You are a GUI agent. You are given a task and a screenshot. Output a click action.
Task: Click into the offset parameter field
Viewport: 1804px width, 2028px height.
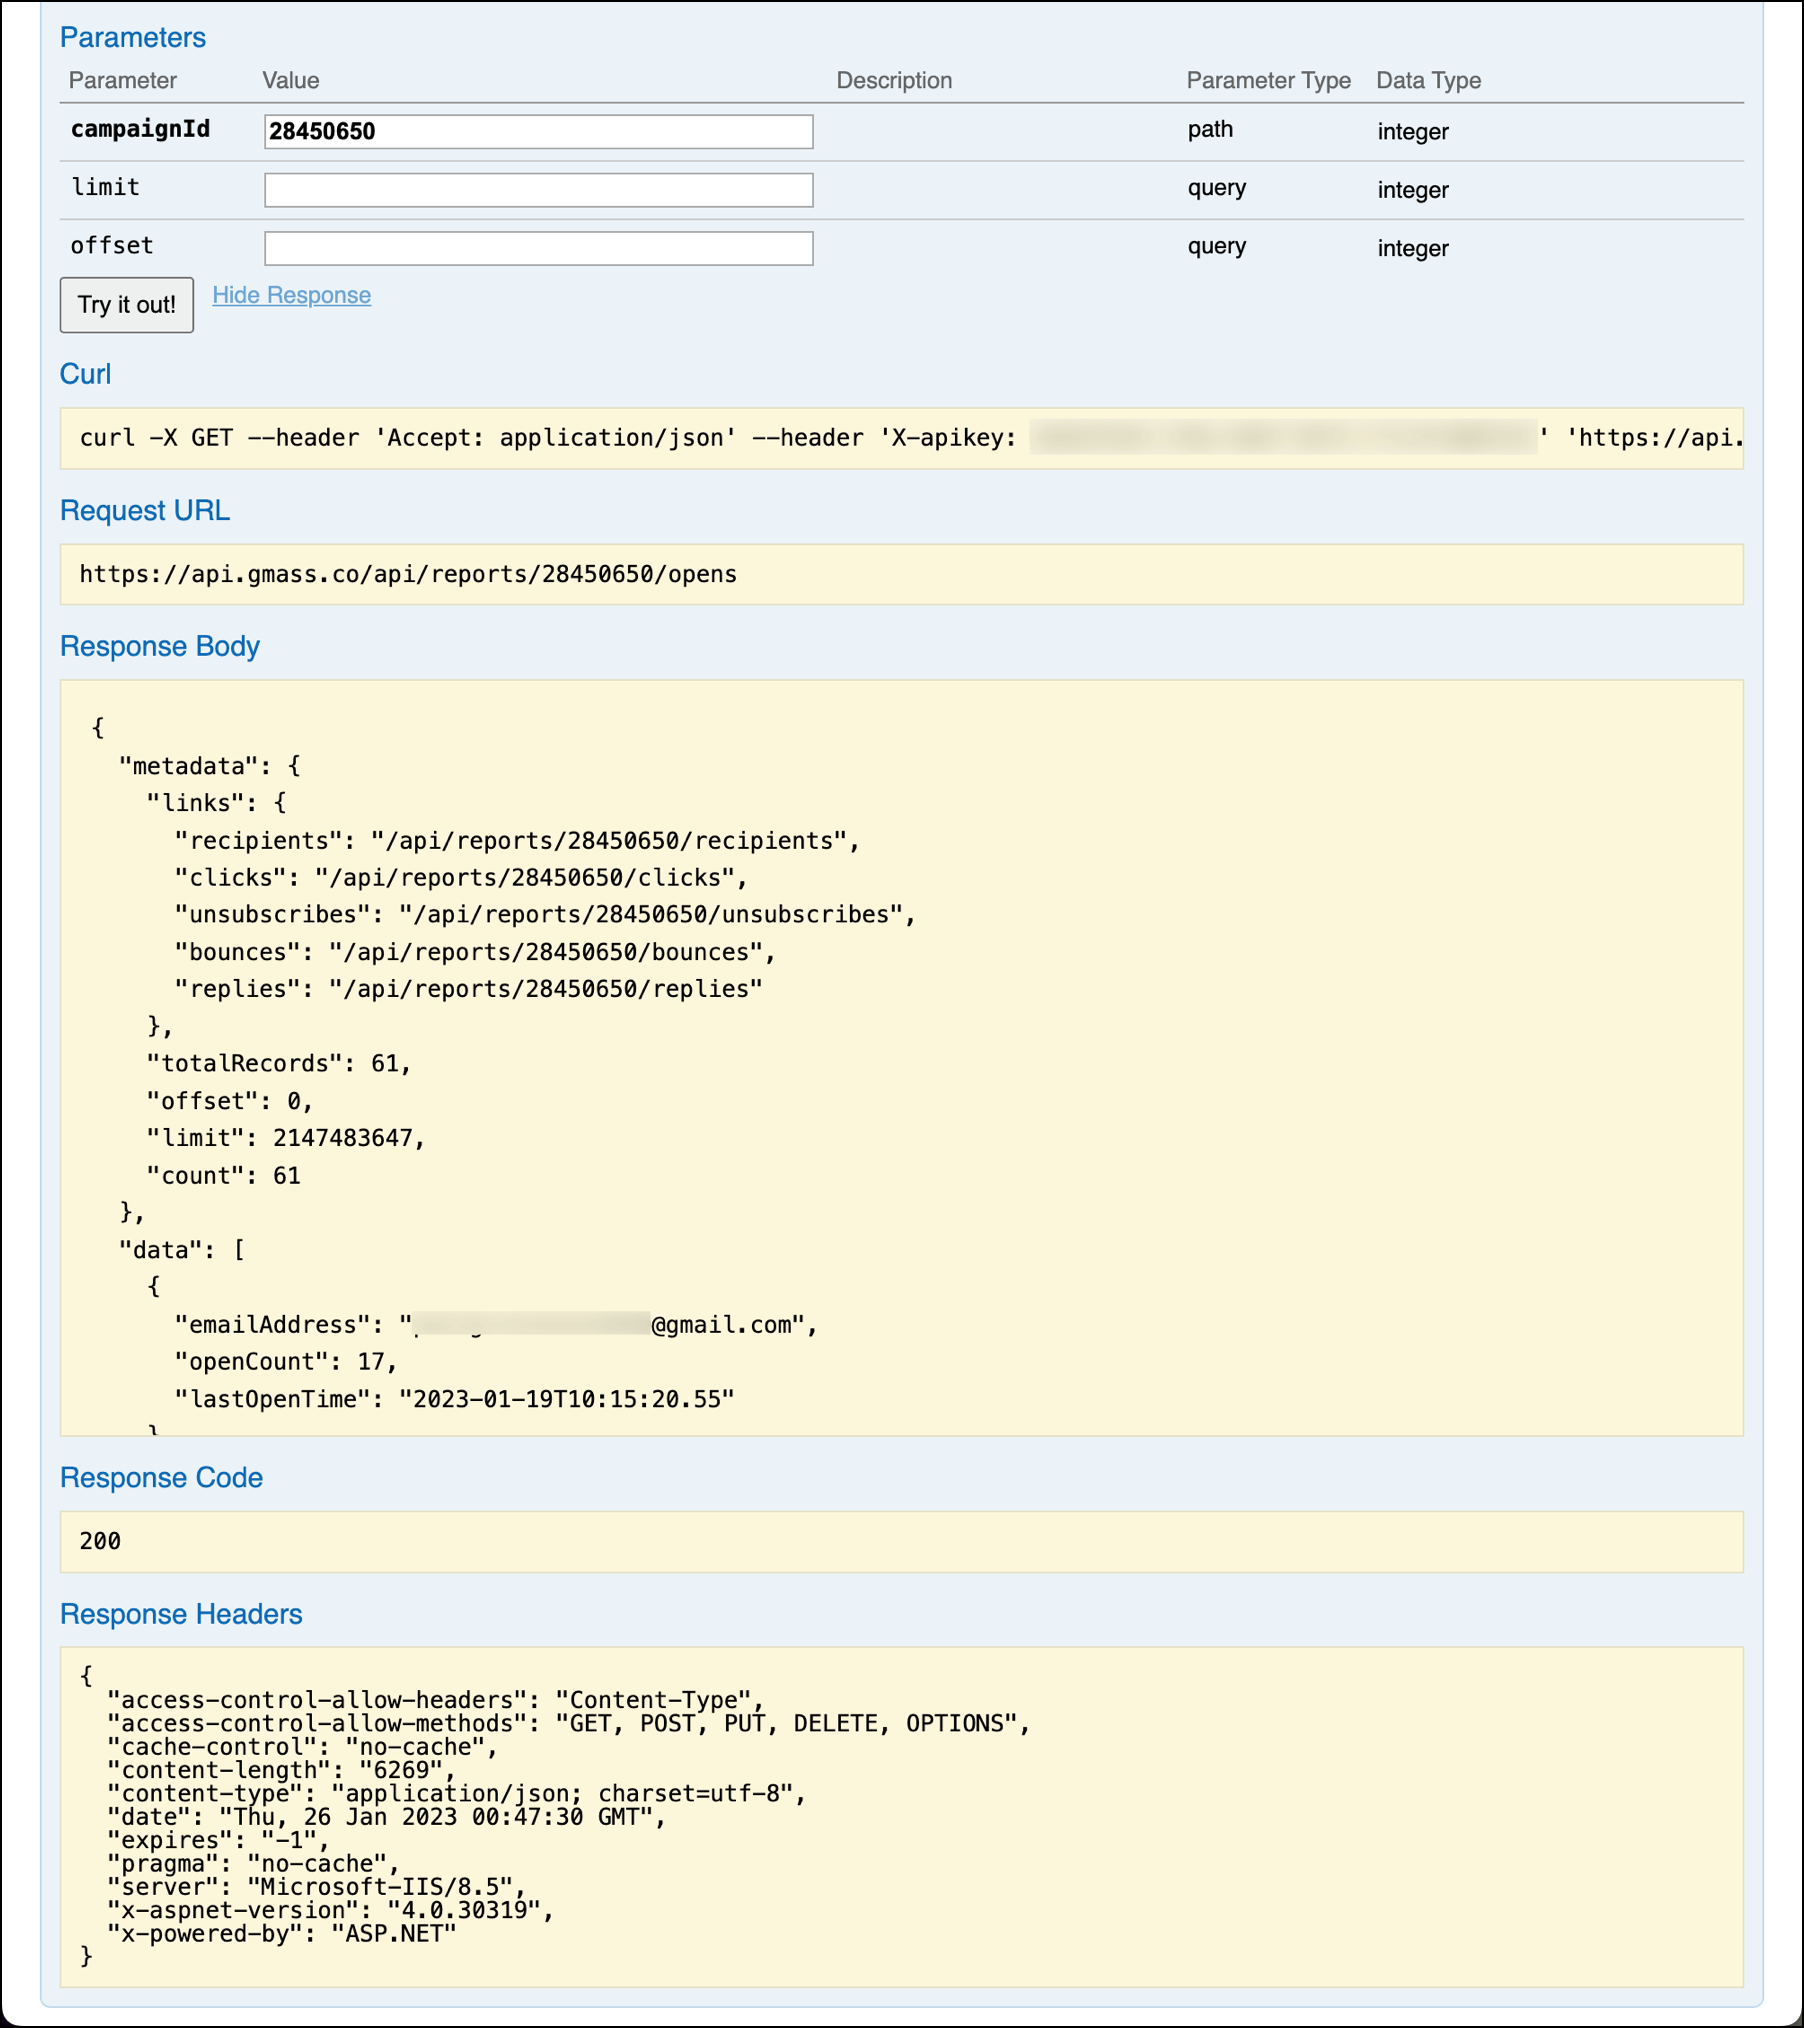538,247
